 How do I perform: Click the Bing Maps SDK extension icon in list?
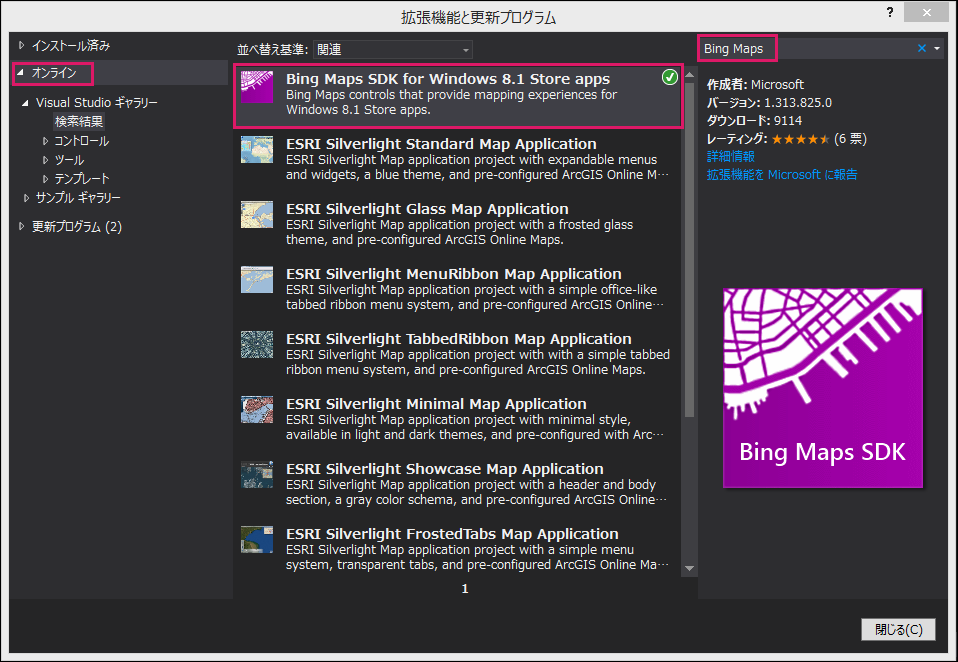(x=257, y=87)
